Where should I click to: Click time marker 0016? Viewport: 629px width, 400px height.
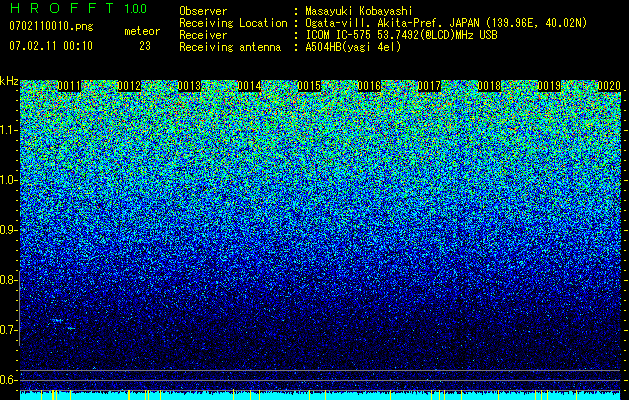pos(369,86)
